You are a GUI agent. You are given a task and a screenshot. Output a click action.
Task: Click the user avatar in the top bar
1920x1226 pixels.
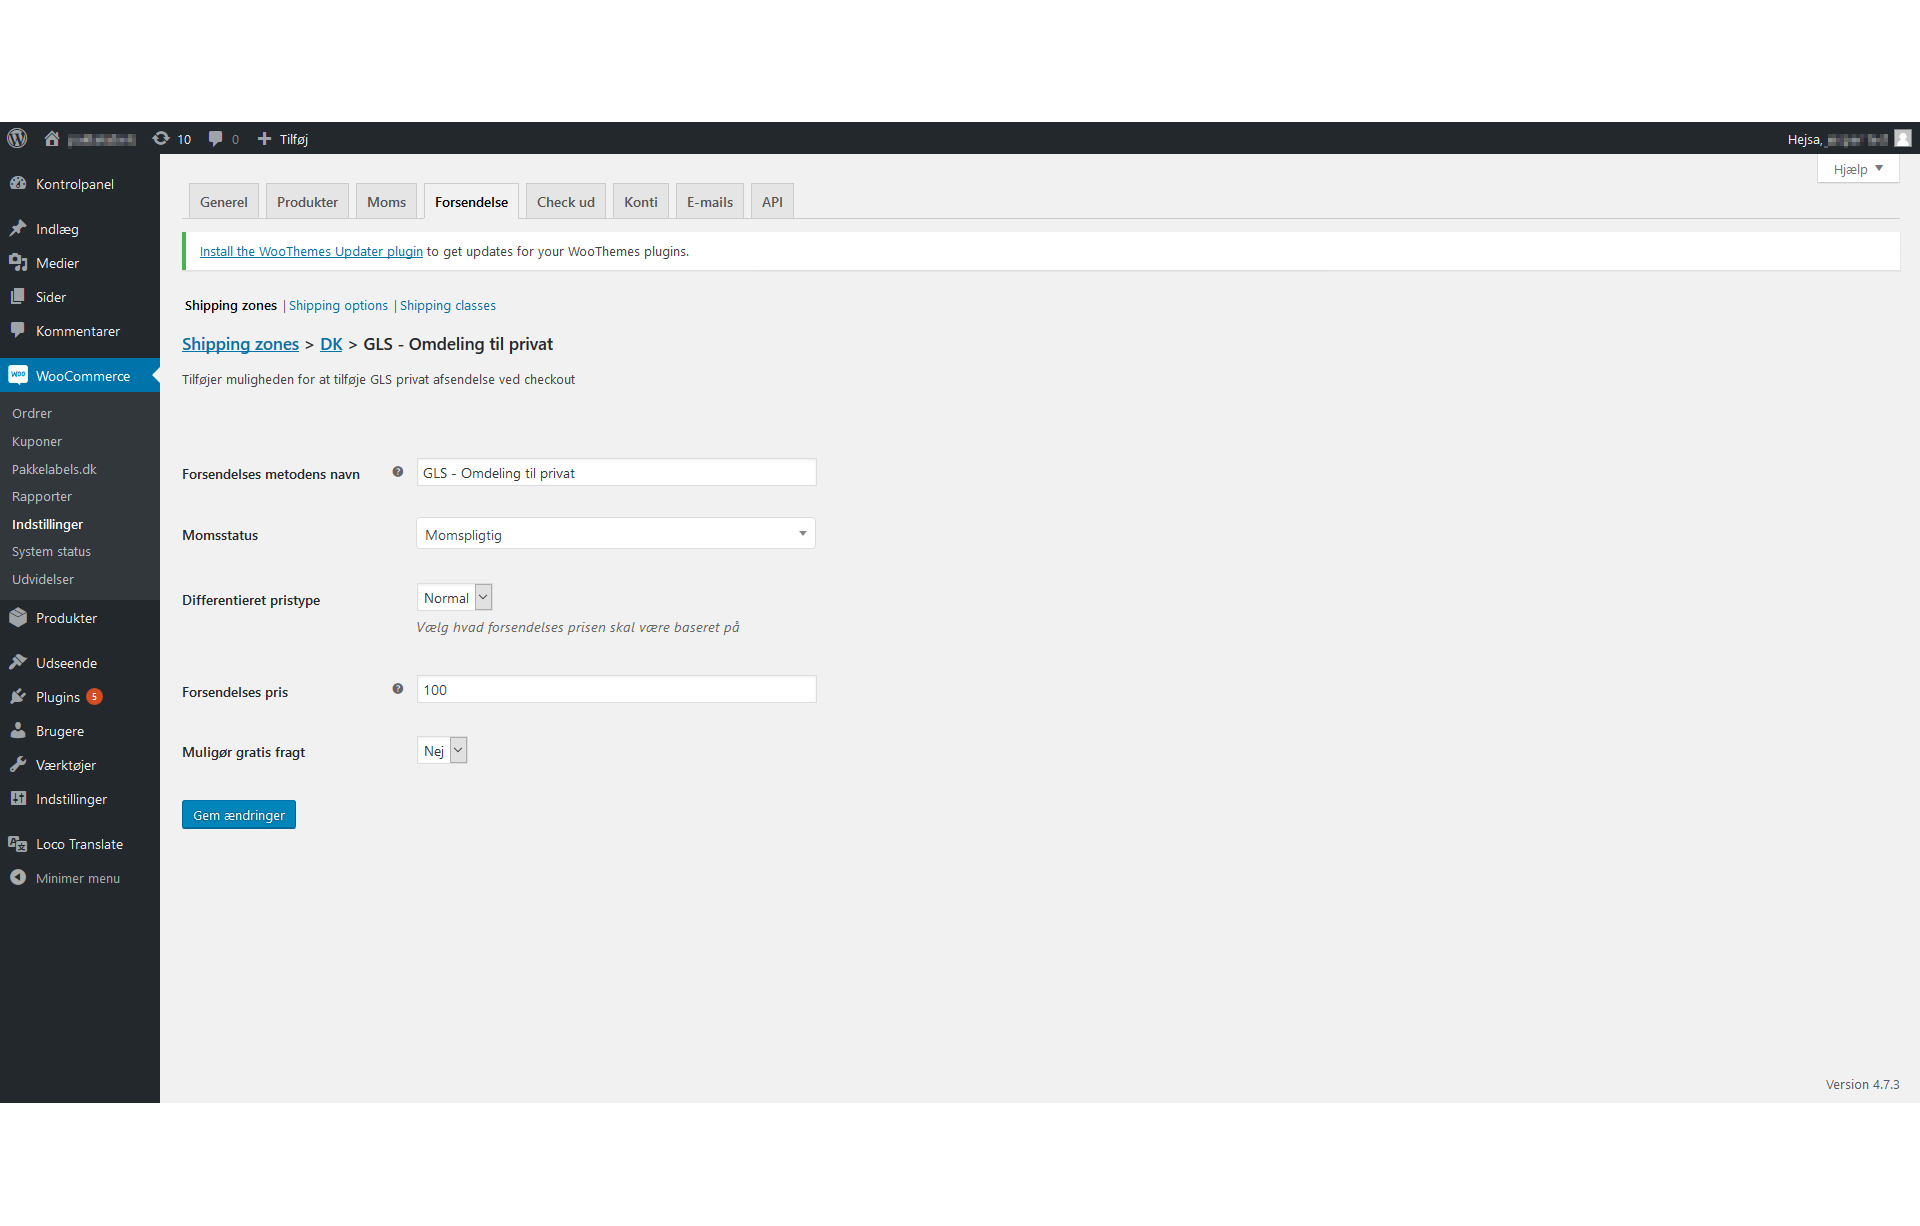tap(1902, 138)
